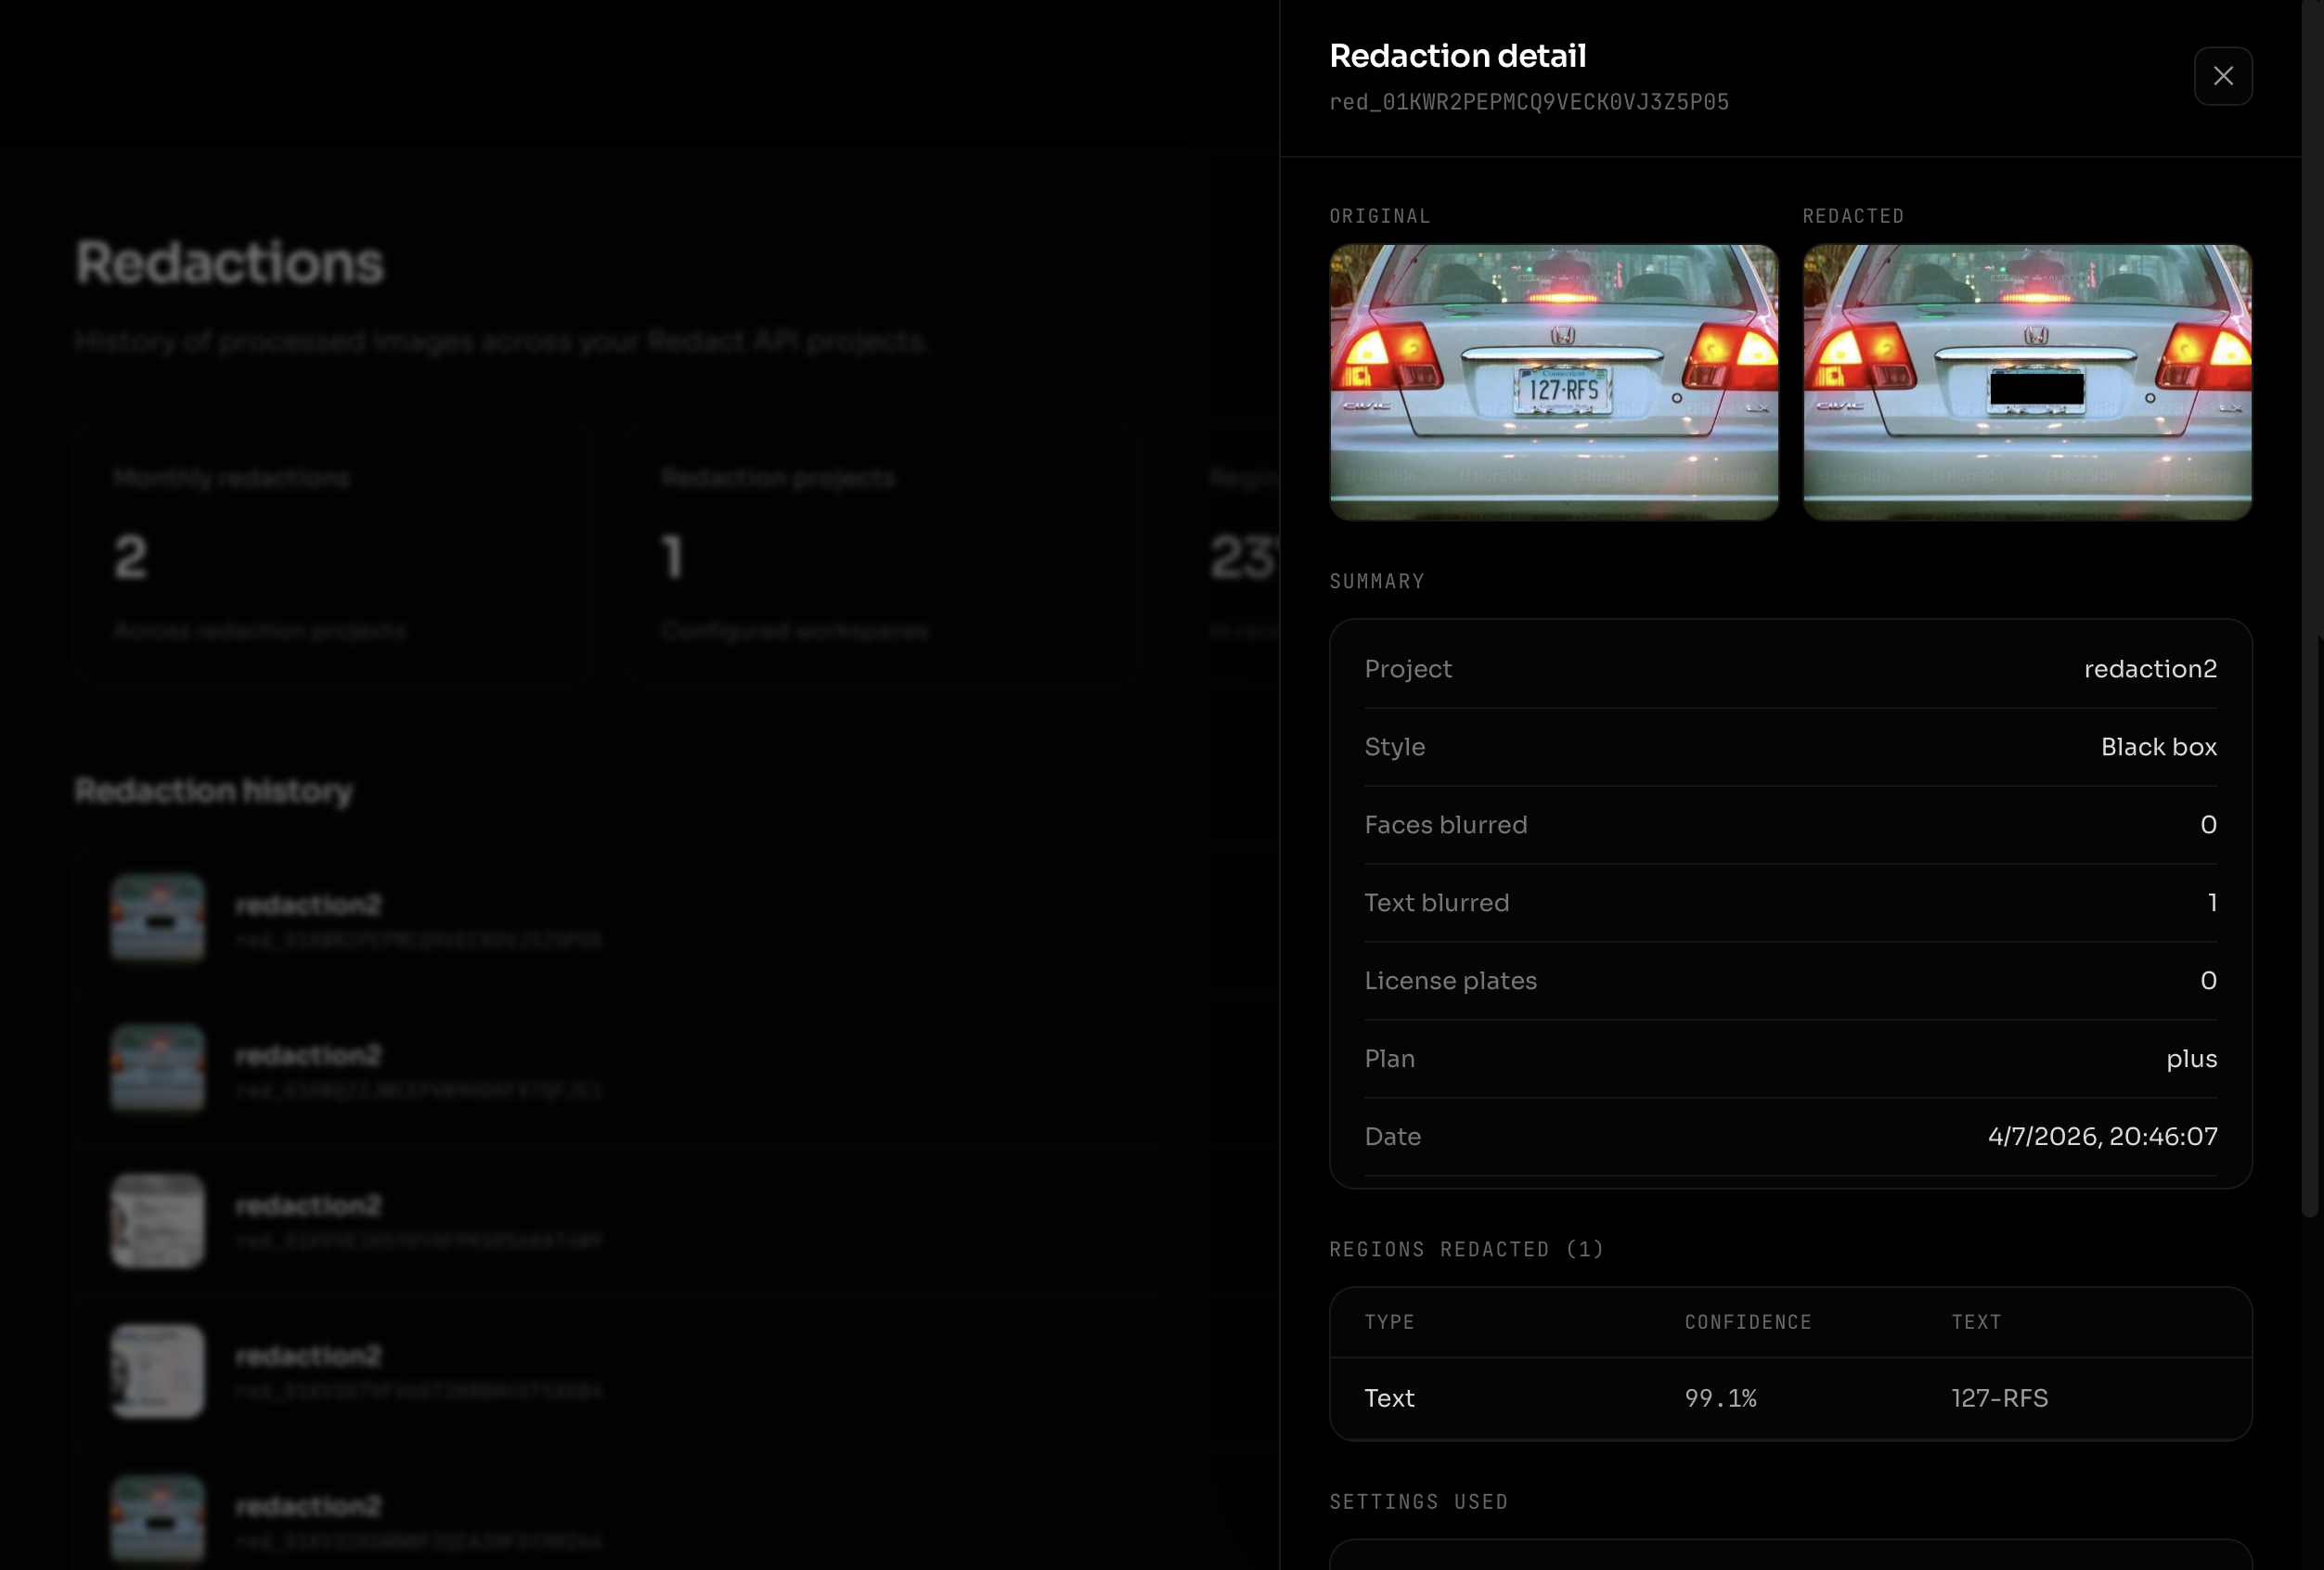This screenshot has width=2324, height=1570.
Task: Select the redaction ID red_01KWR2PEPMCQ9VECK0VJ3Z5P05 text
Action: pos(1528,102)
